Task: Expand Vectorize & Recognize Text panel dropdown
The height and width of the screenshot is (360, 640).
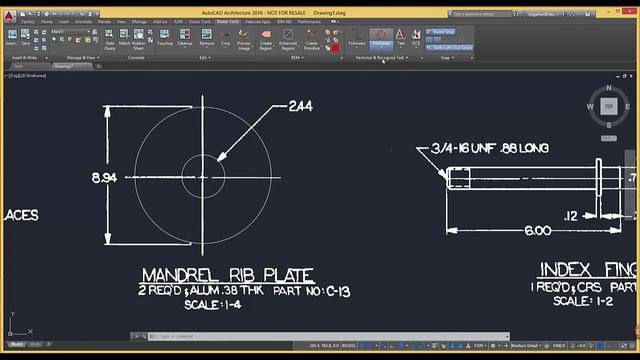Action: point(382,58)
